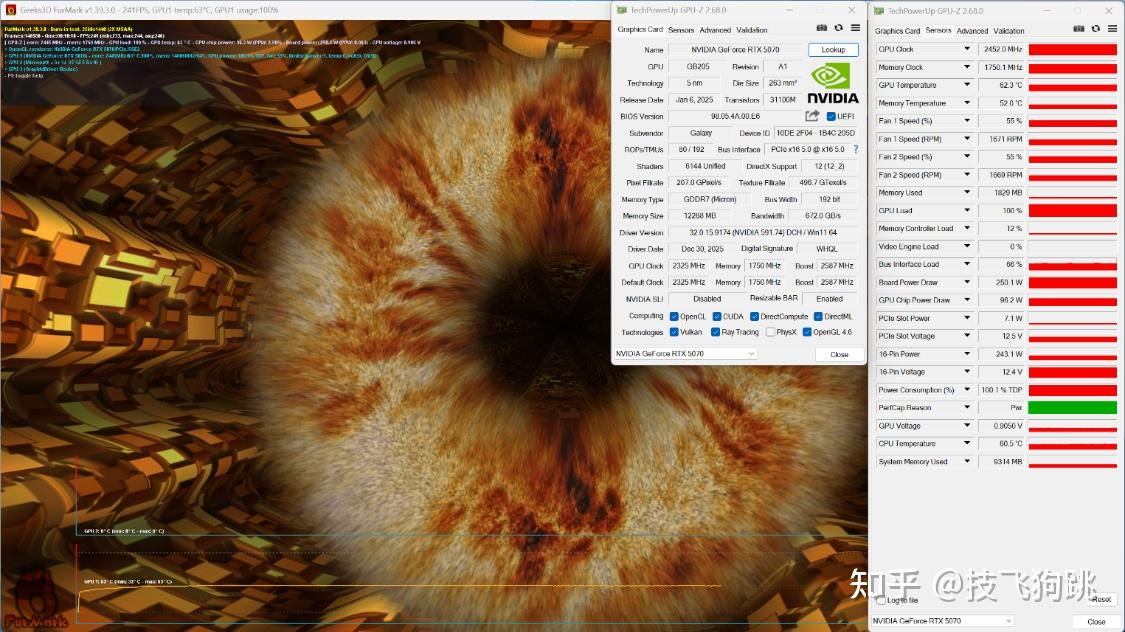
Task: Toggle the Ray Tracing checkbox
Action: [x=715, y=332]
